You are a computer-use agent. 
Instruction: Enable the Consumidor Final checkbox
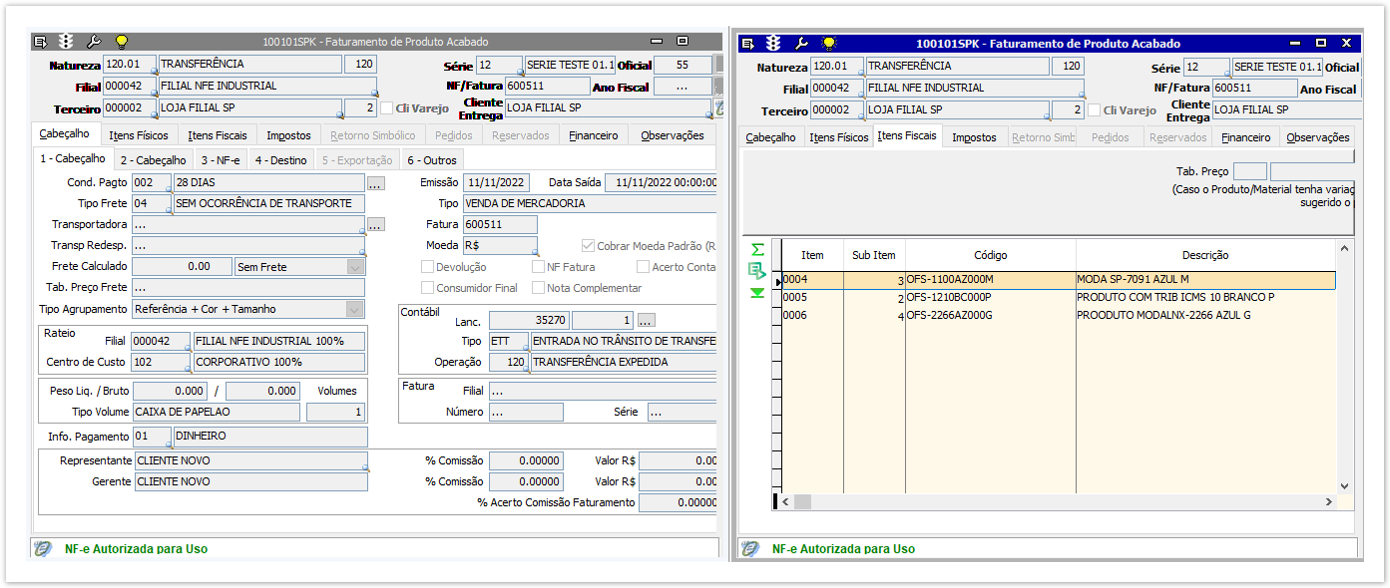point(428,288)
